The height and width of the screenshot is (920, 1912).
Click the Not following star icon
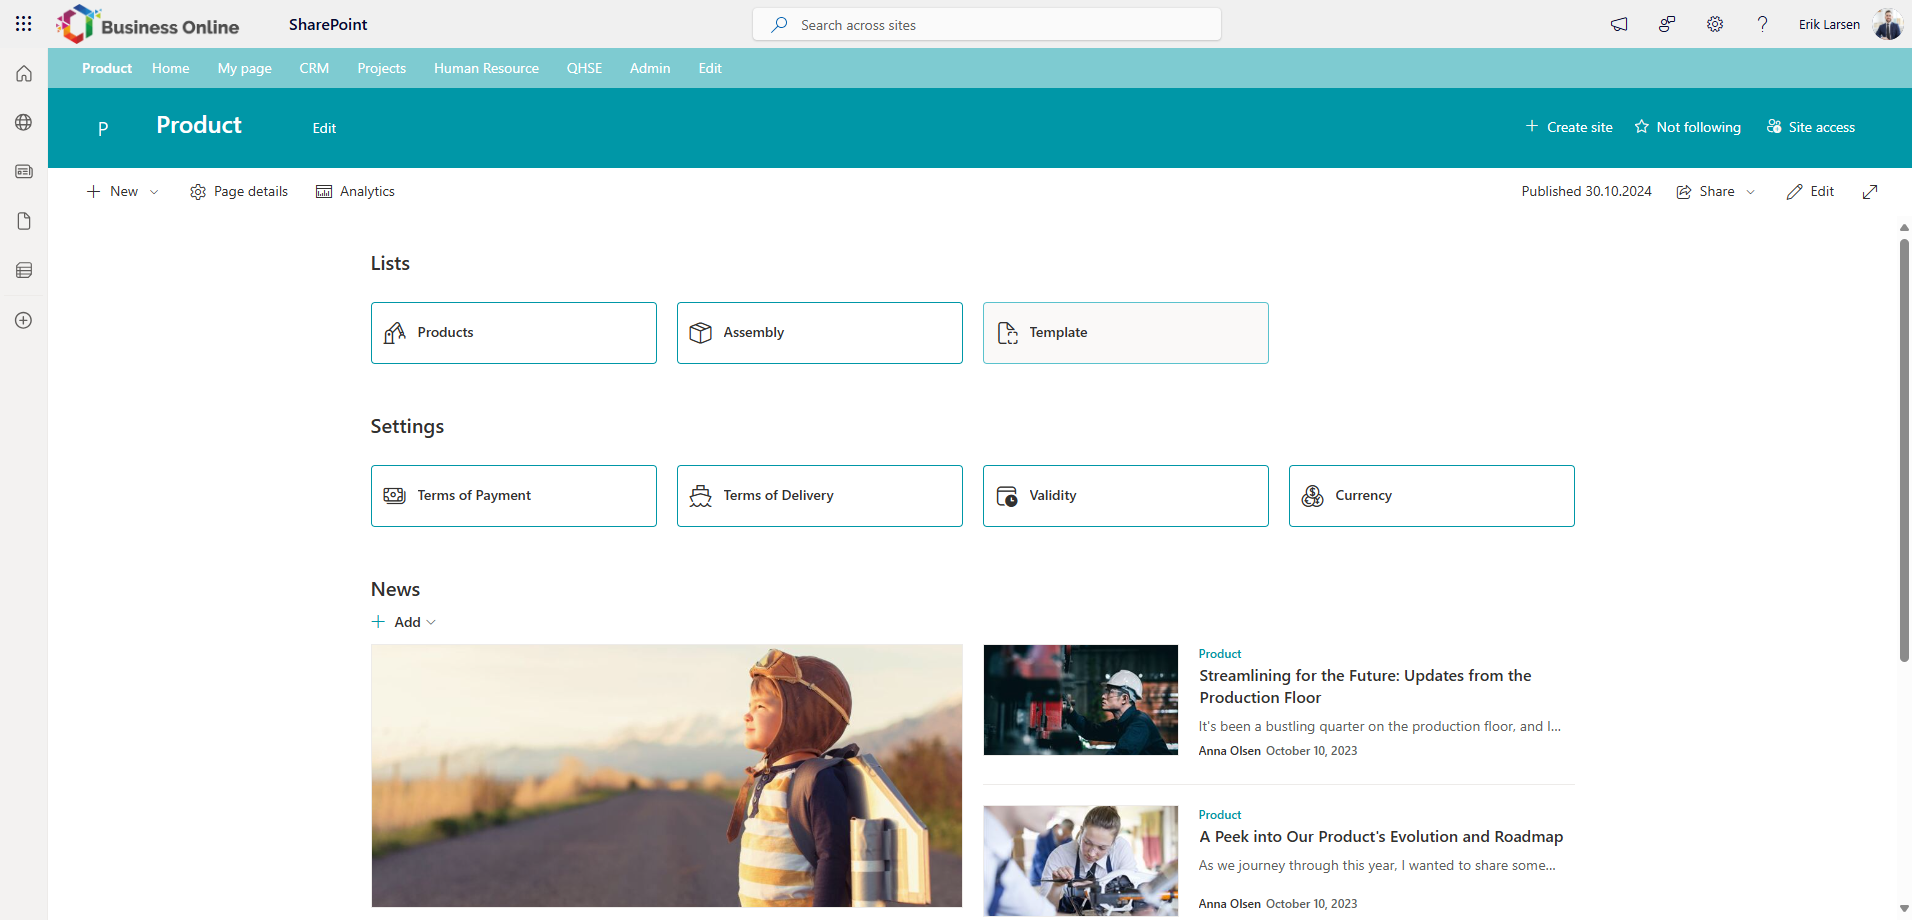pos(1642,127)
